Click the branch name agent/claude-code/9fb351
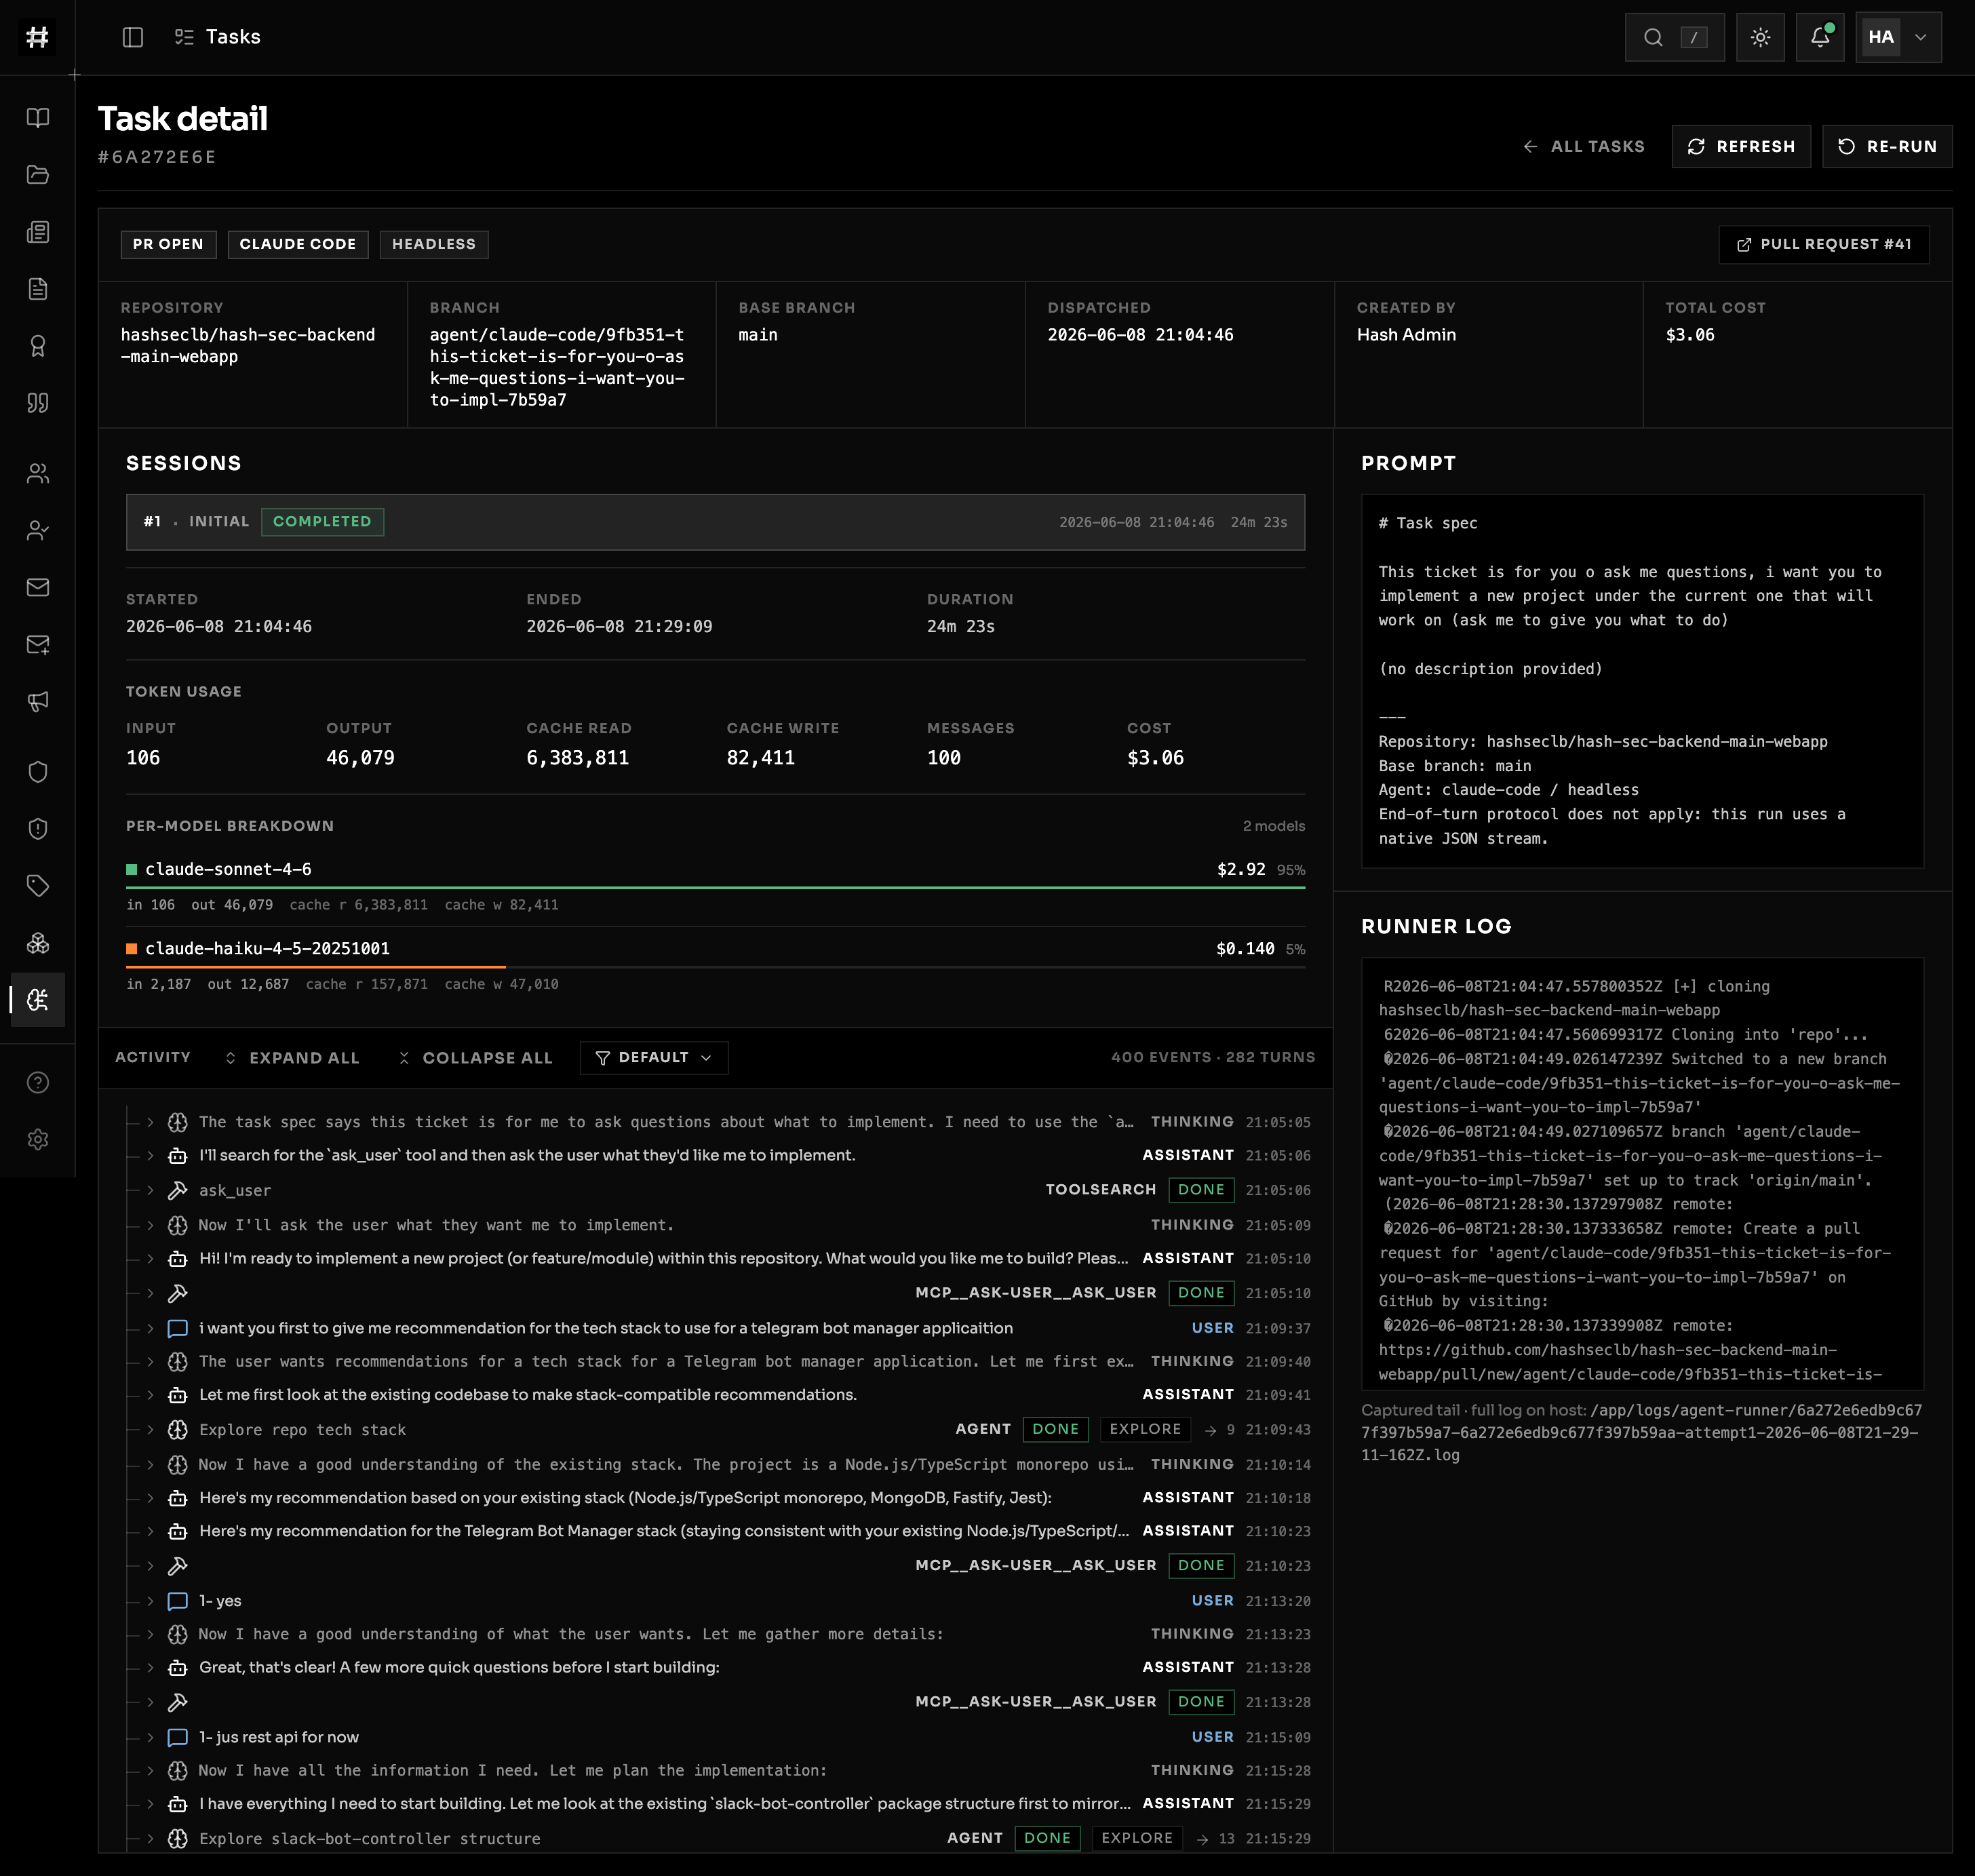This screenshot has height=1876, width=1975. point(557,367)
